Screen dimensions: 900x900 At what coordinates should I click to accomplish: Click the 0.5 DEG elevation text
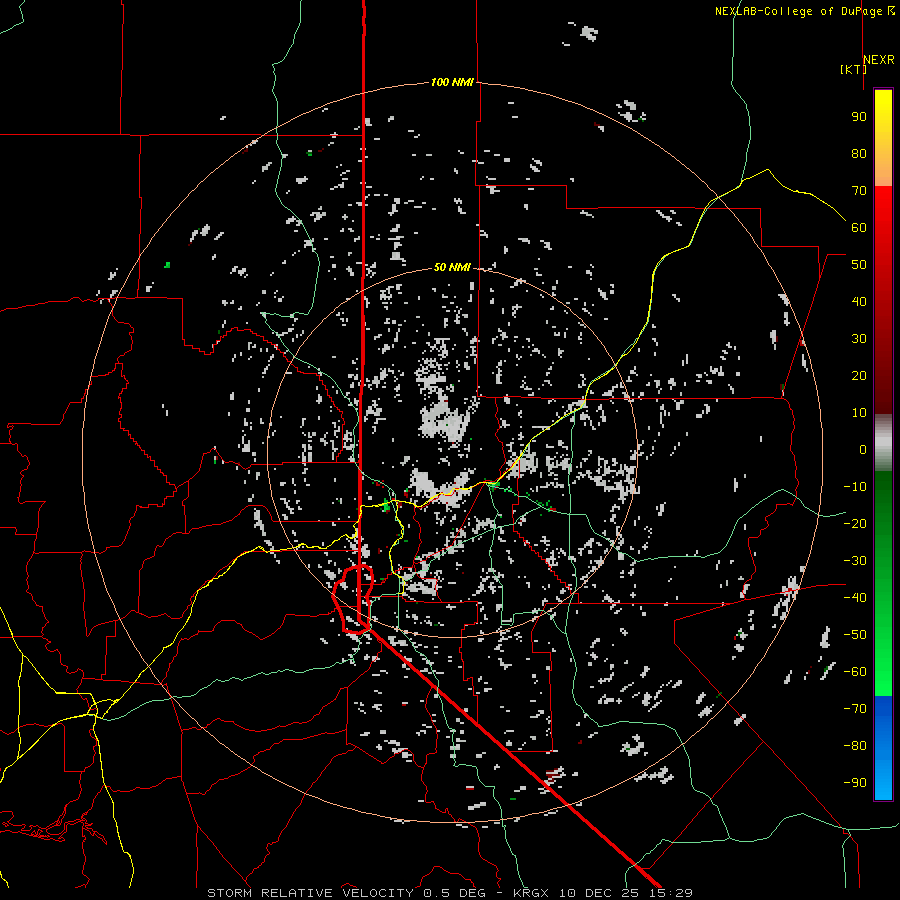pyautogui.click(x=455, y=893)
